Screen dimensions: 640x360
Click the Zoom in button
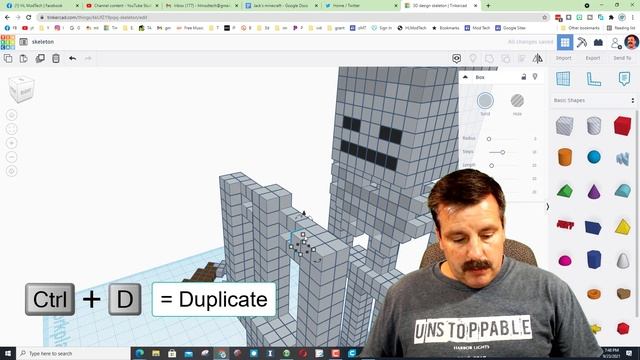click(x=11, y=143)
